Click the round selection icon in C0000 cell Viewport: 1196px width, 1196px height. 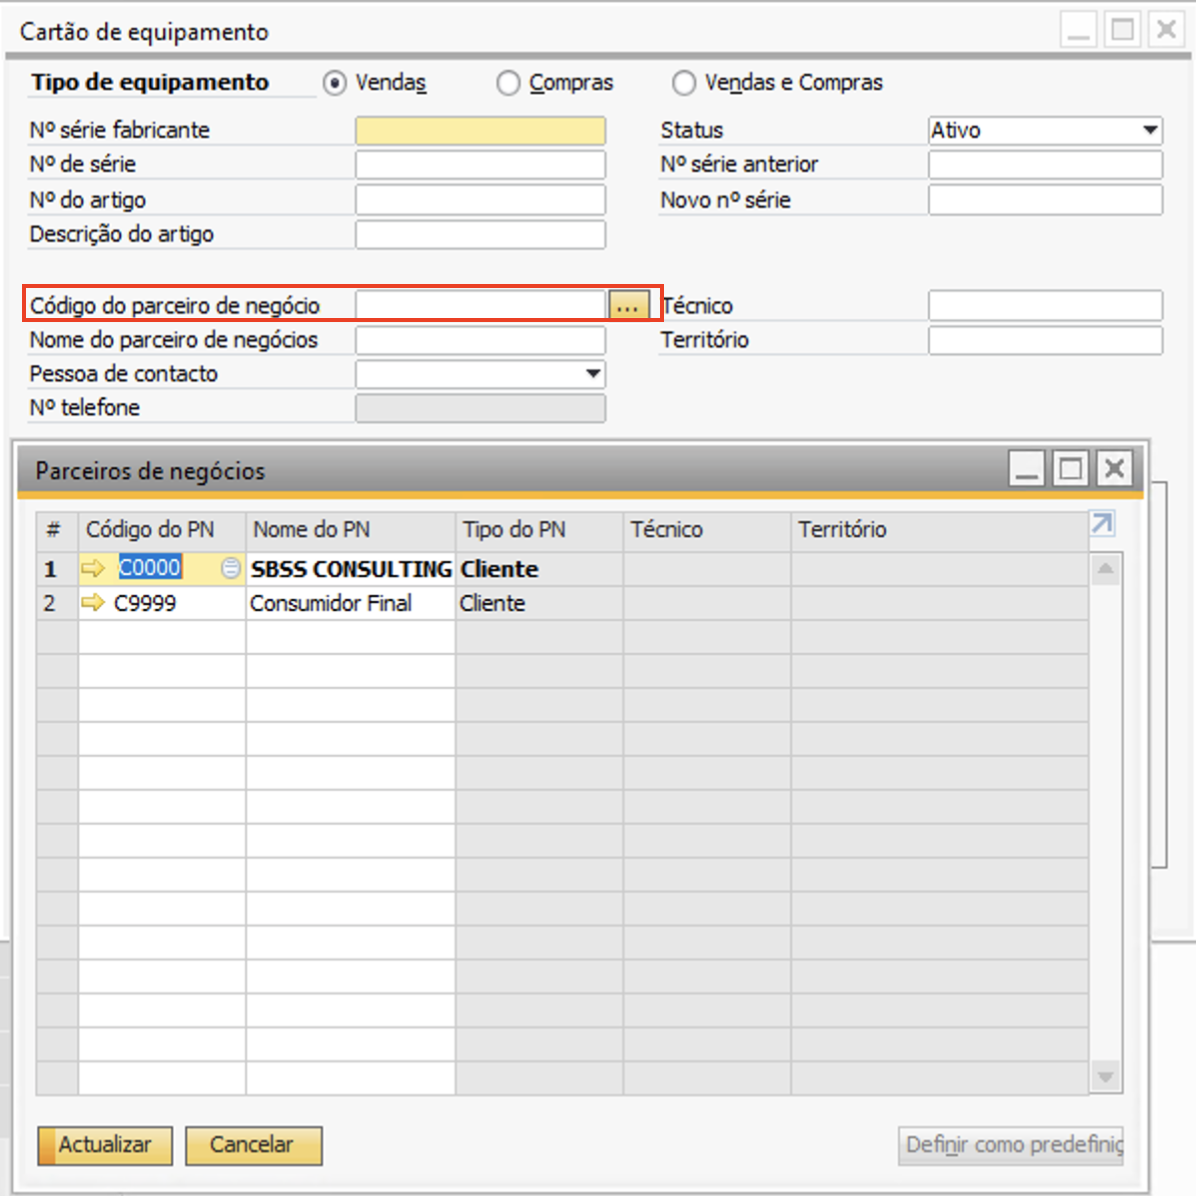(x=230, y=569)
